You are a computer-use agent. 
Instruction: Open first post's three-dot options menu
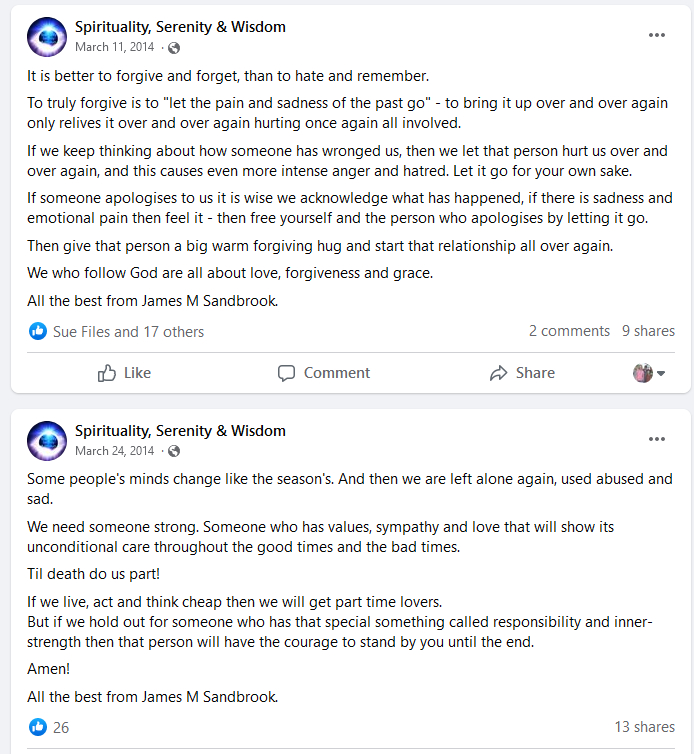click(x=656, y=35)
